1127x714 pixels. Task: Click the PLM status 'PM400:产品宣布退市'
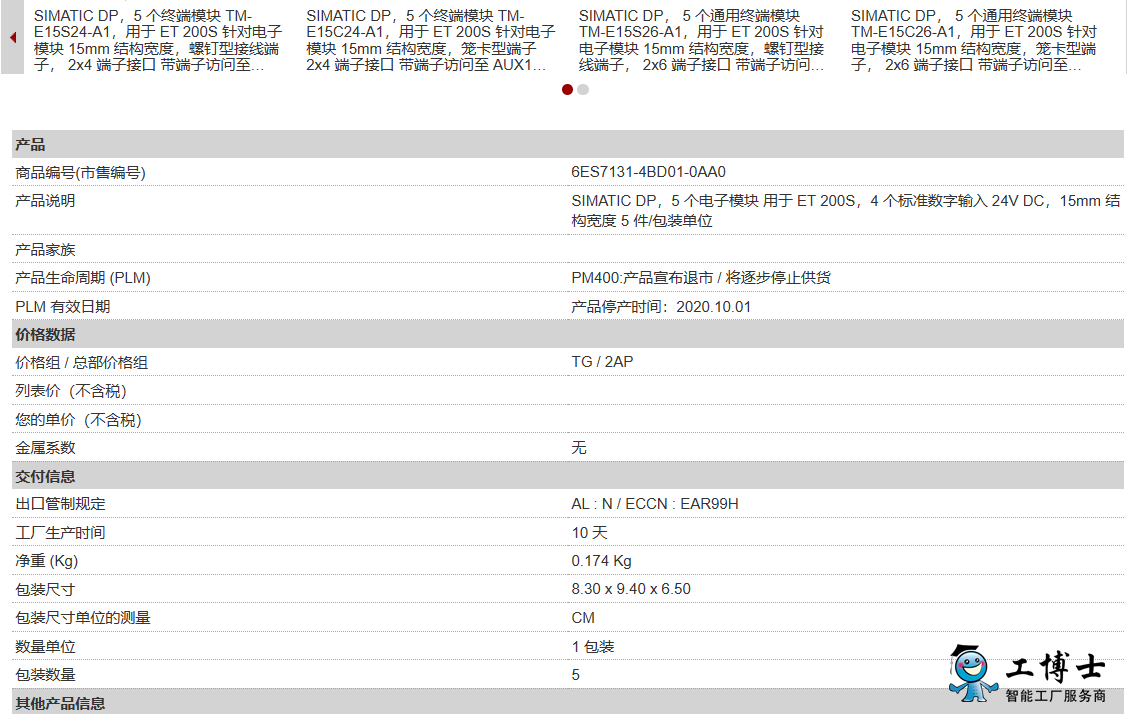[x=642, y=278]
